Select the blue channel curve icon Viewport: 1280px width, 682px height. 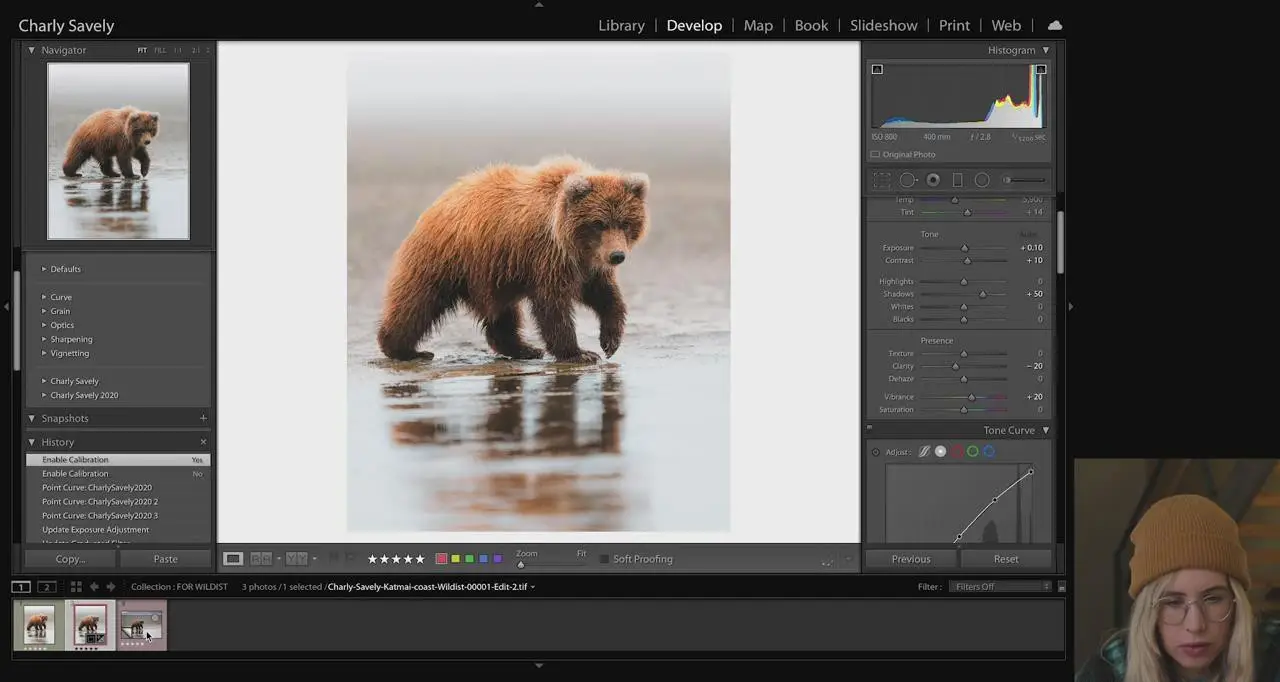tap(988, 452)
